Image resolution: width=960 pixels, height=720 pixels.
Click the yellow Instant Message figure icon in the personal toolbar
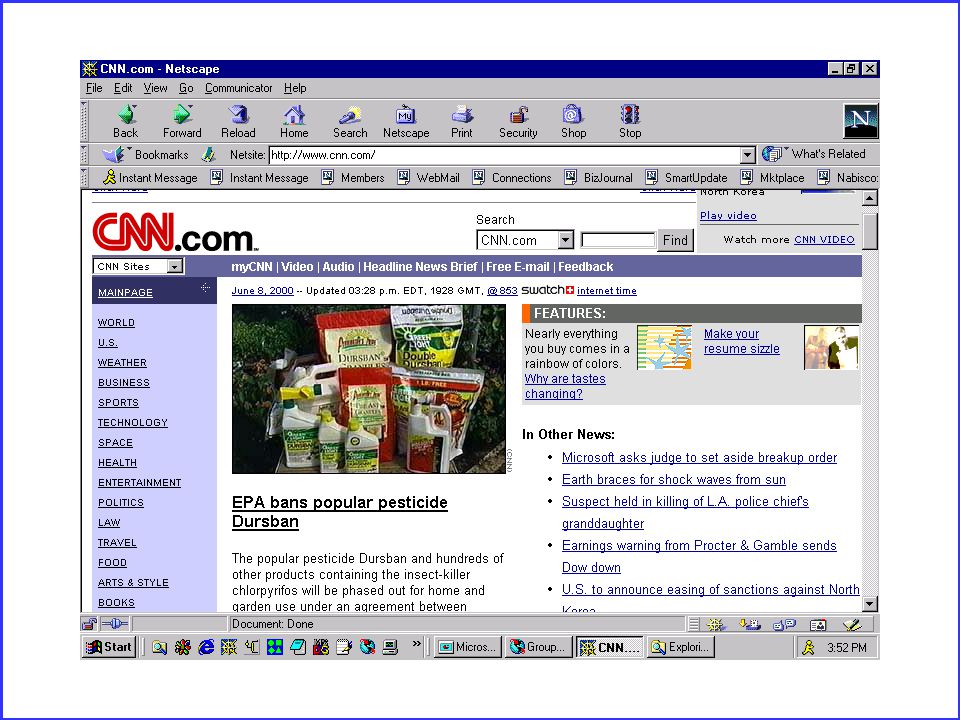click(110, 178)
